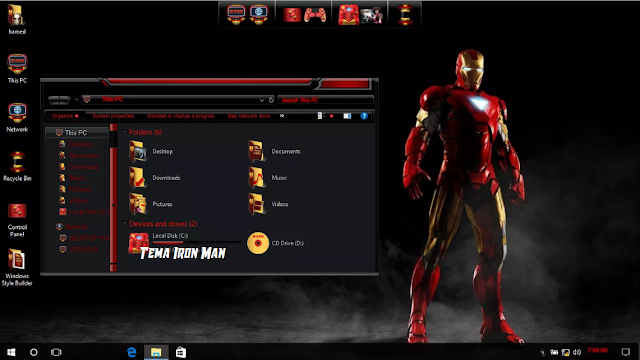The height and width of the screenshot is (360, 640).
Task: Click Uninstall or change a program
Action: [x=181, y=116]
